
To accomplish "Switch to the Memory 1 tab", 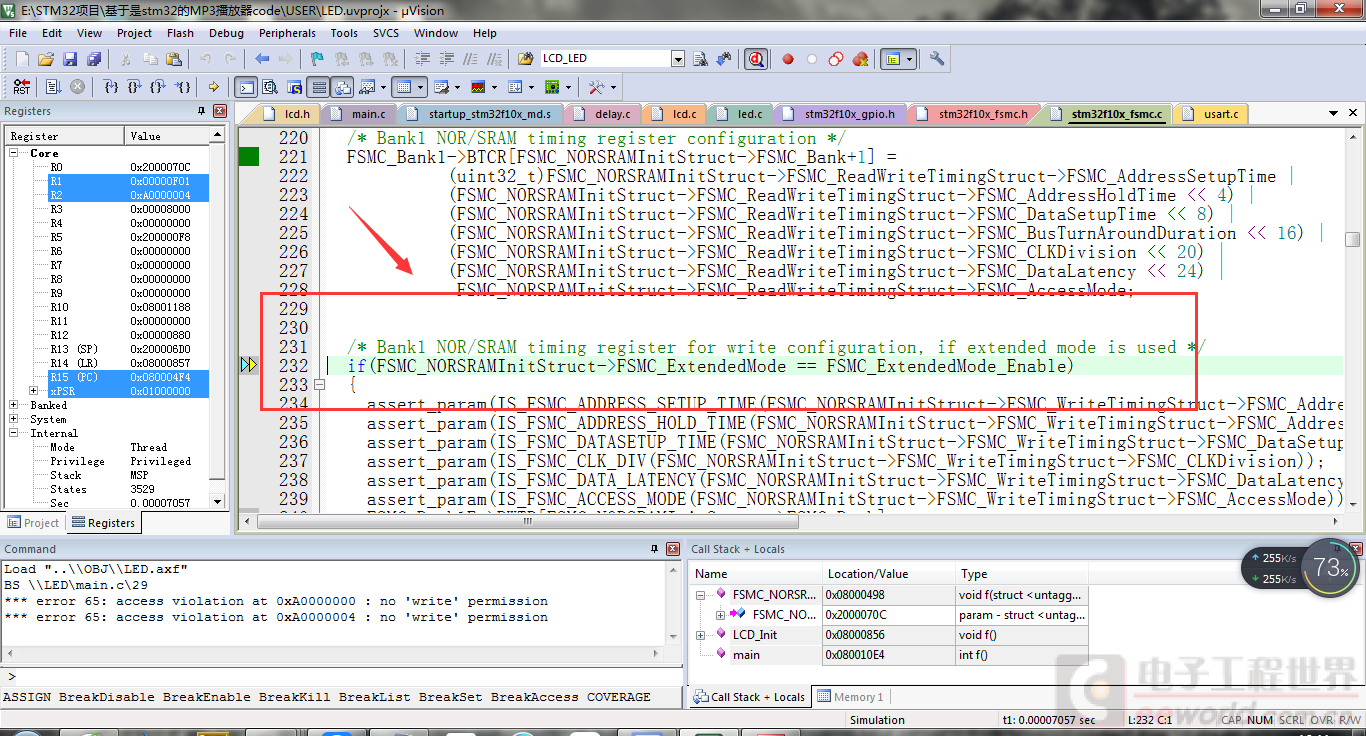I will point(849,697).
